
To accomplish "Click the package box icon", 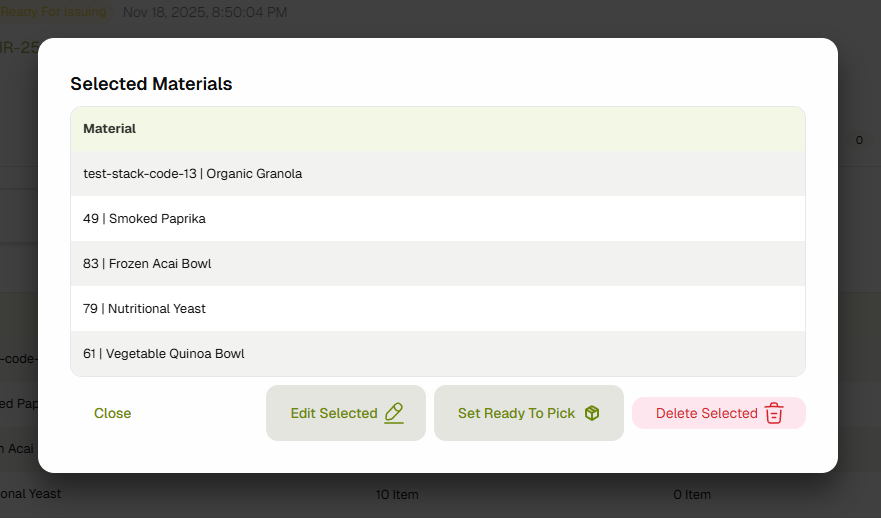I will 592,413.
